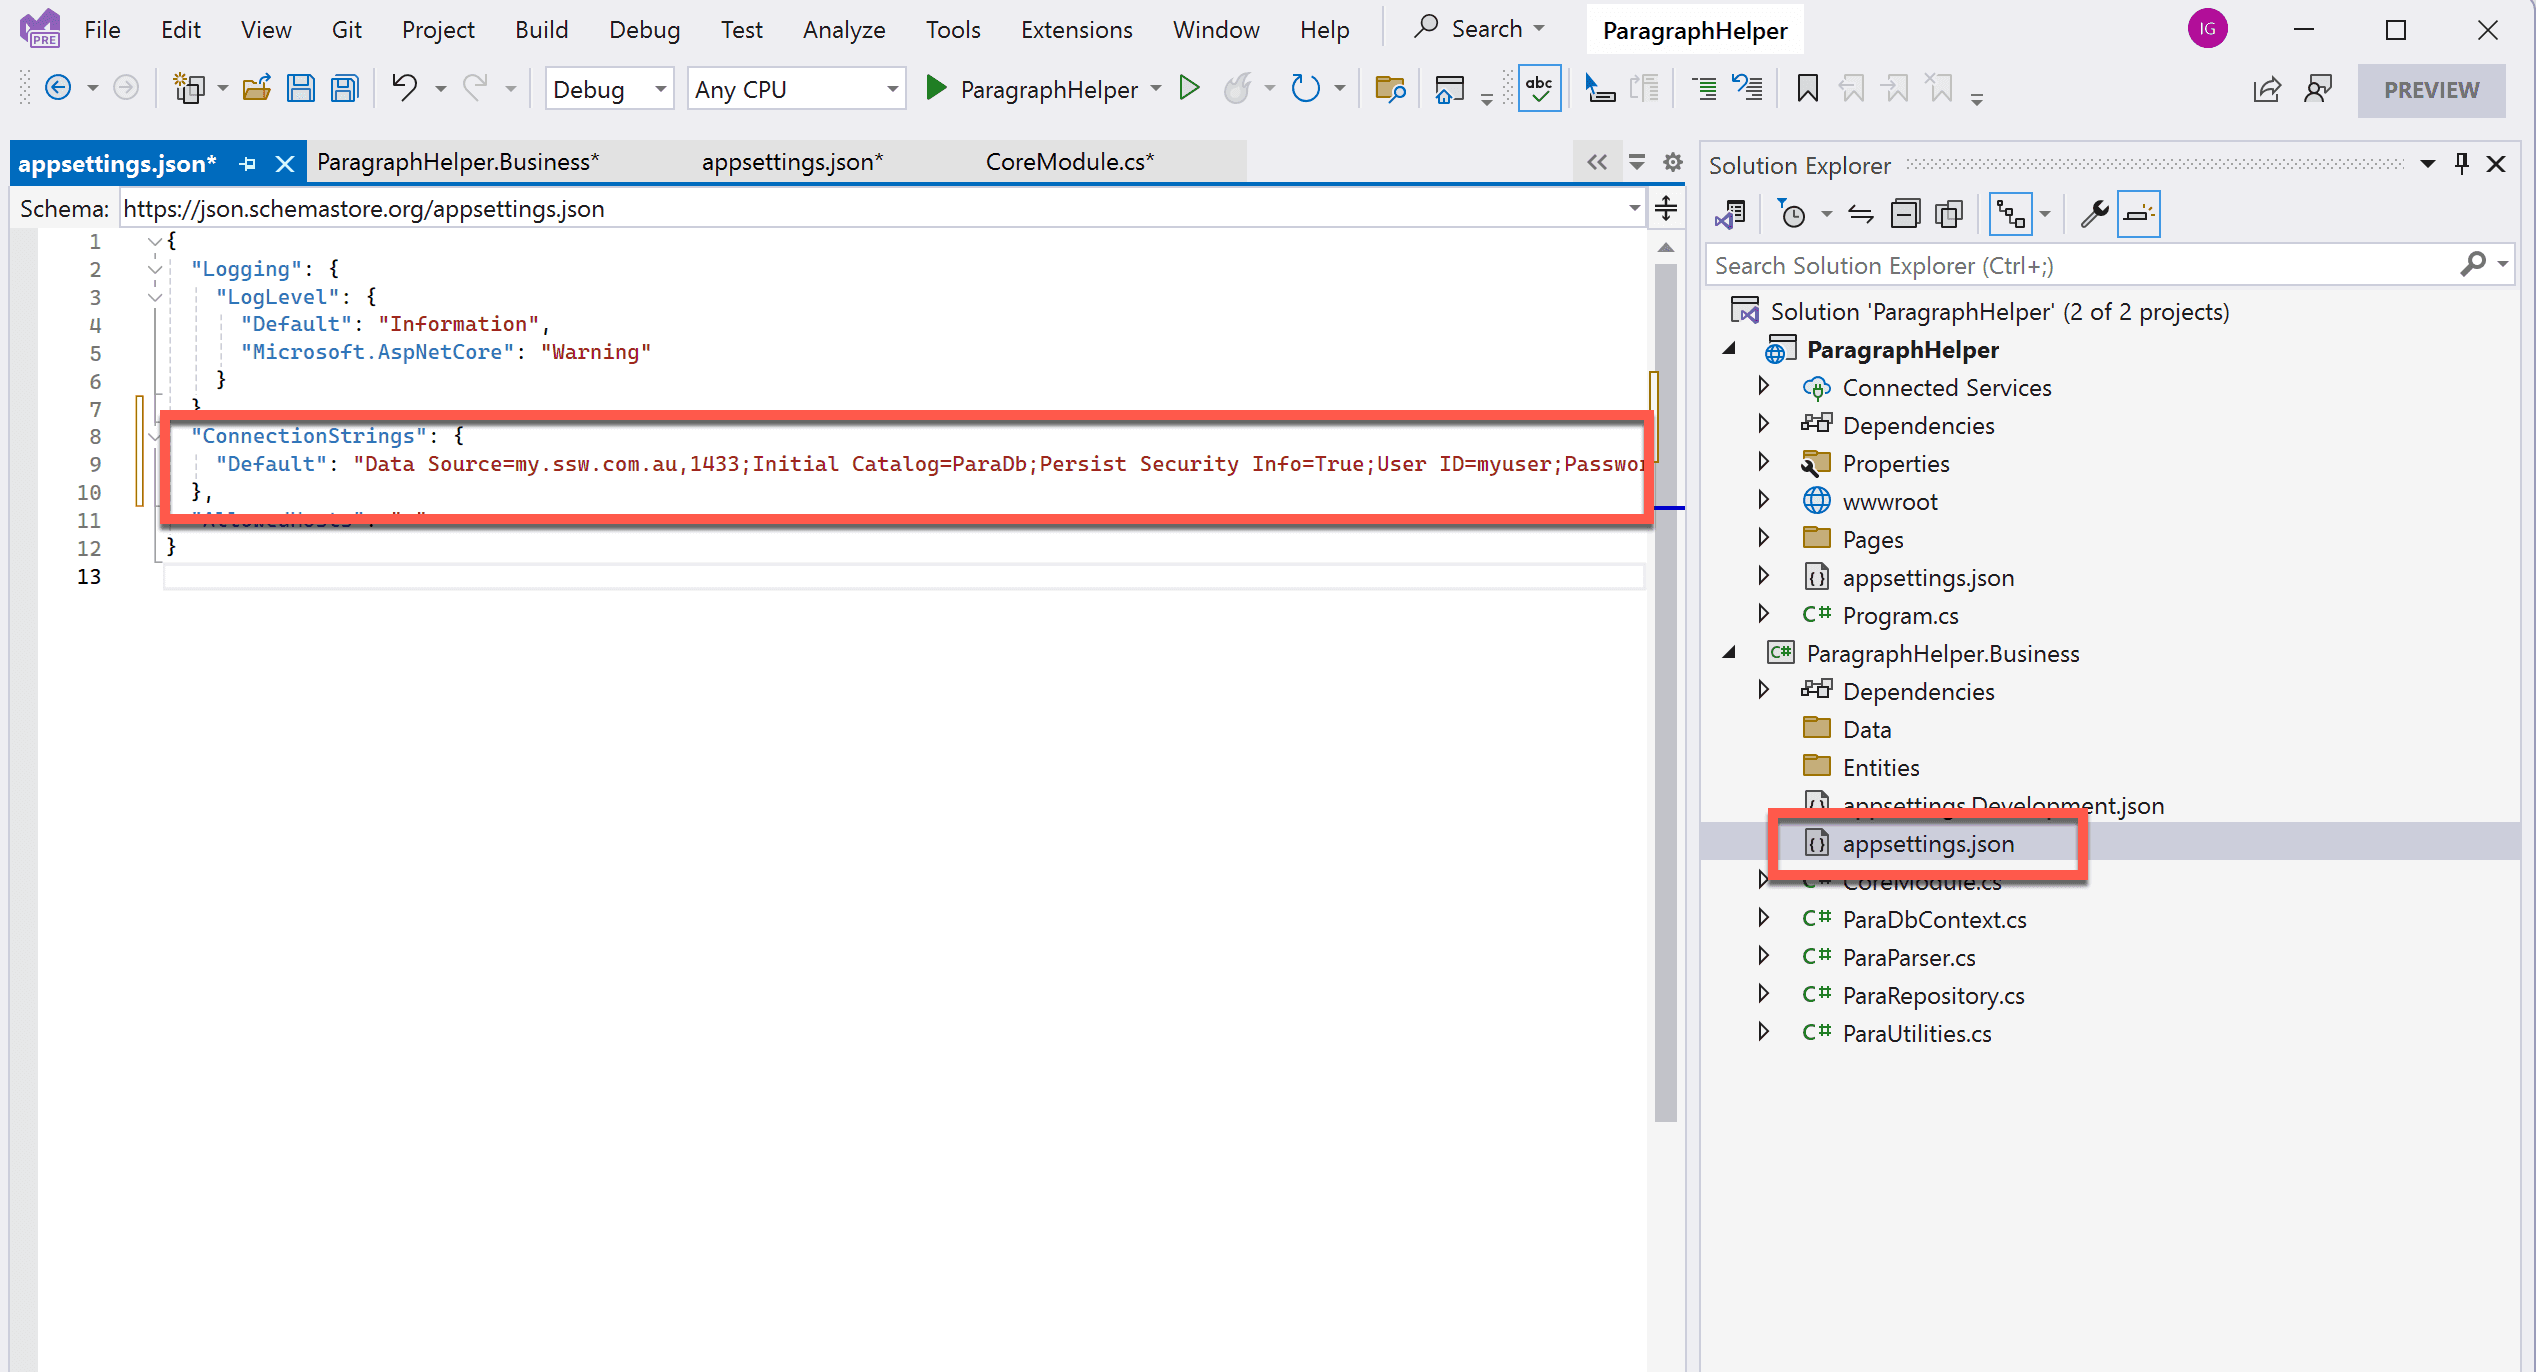Click the editor vertical scrollbar thumb
Image resolution: width=2536 pixels, height=1372 pixels.
1665,690
